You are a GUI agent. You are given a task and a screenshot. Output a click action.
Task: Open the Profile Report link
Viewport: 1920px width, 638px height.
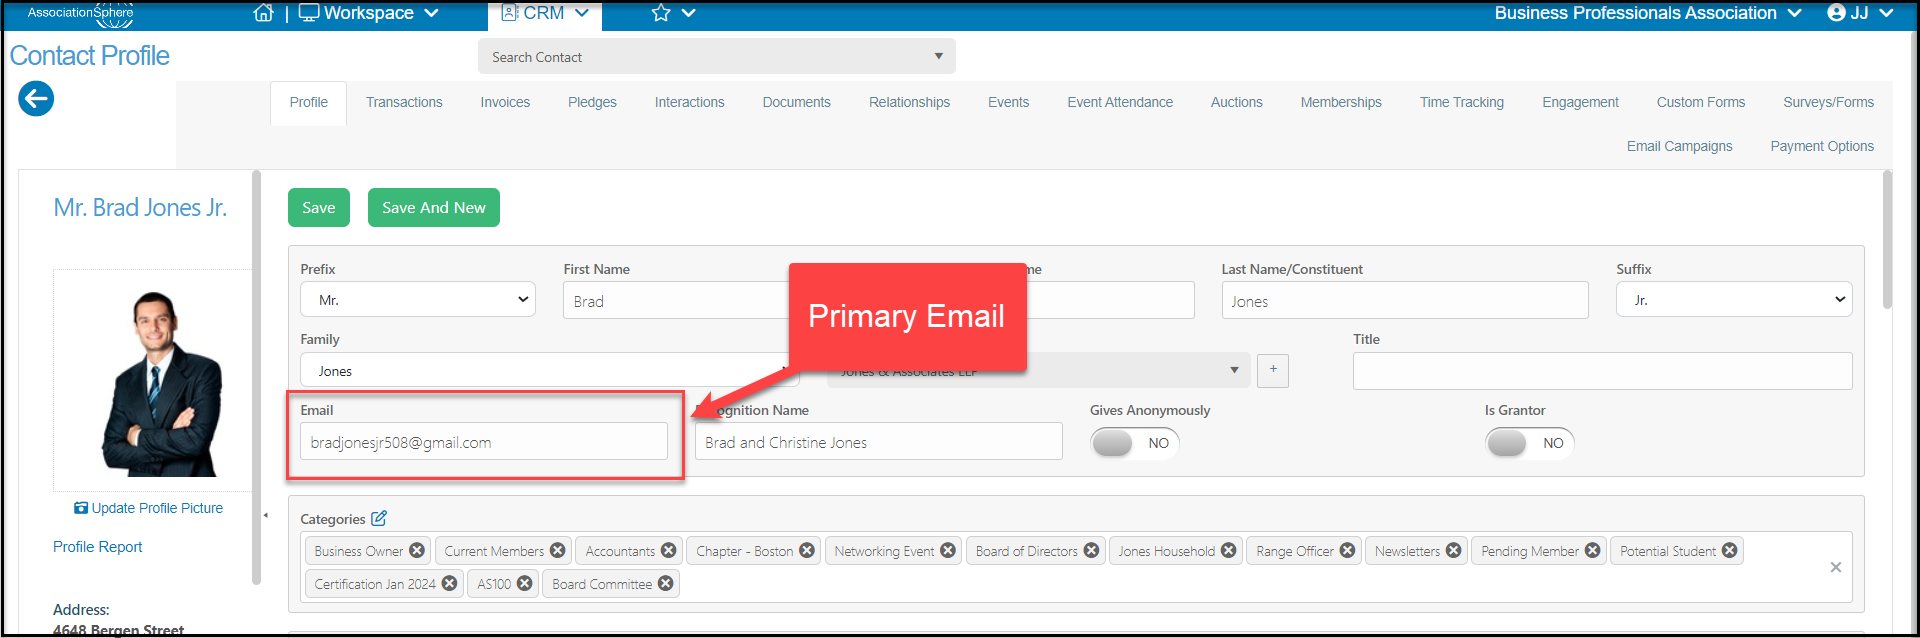click(x=98, y=547)
